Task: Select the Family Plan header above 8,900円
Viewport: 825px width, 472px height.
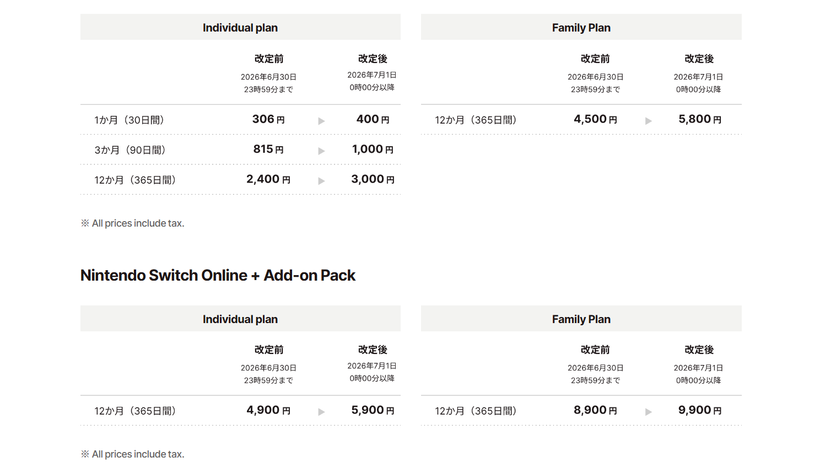Action: coord(581,319)
